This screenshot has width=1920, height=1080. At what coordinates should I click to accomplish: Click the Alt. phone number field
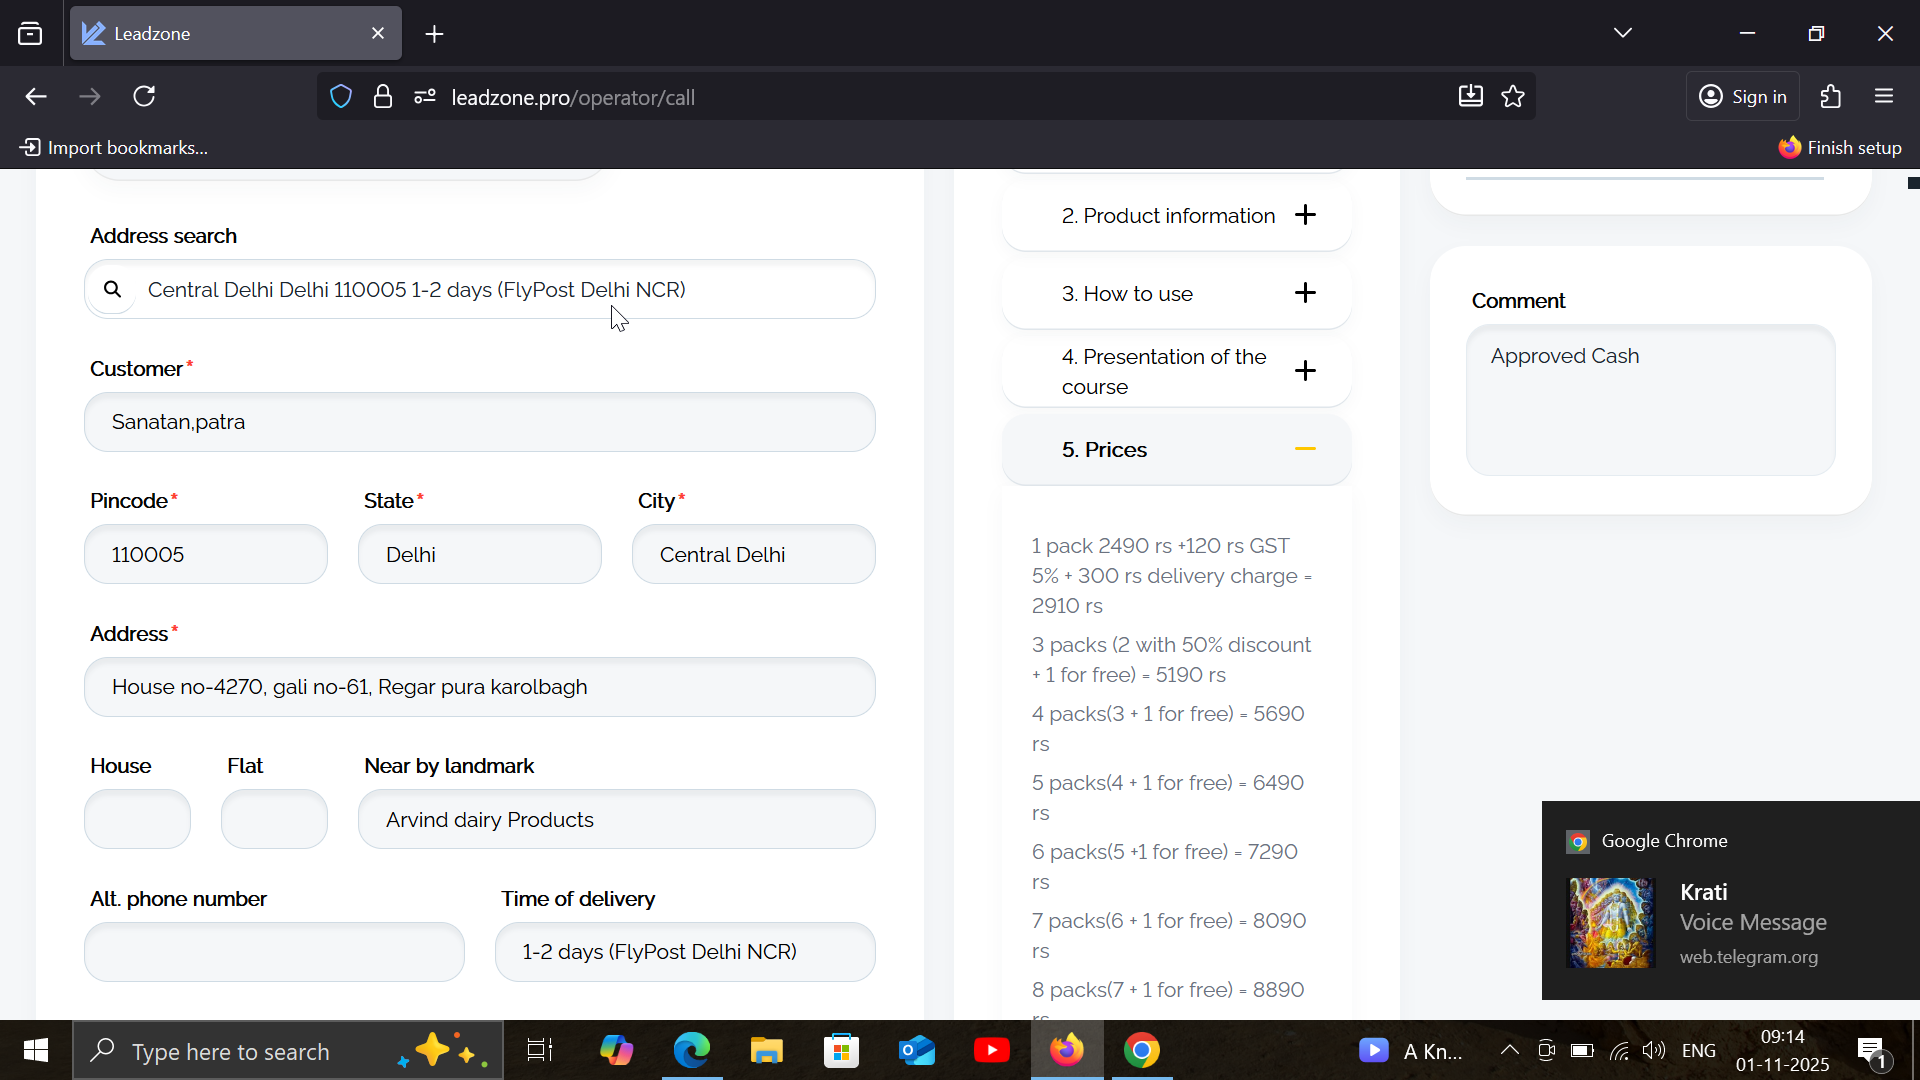(274, 951)
